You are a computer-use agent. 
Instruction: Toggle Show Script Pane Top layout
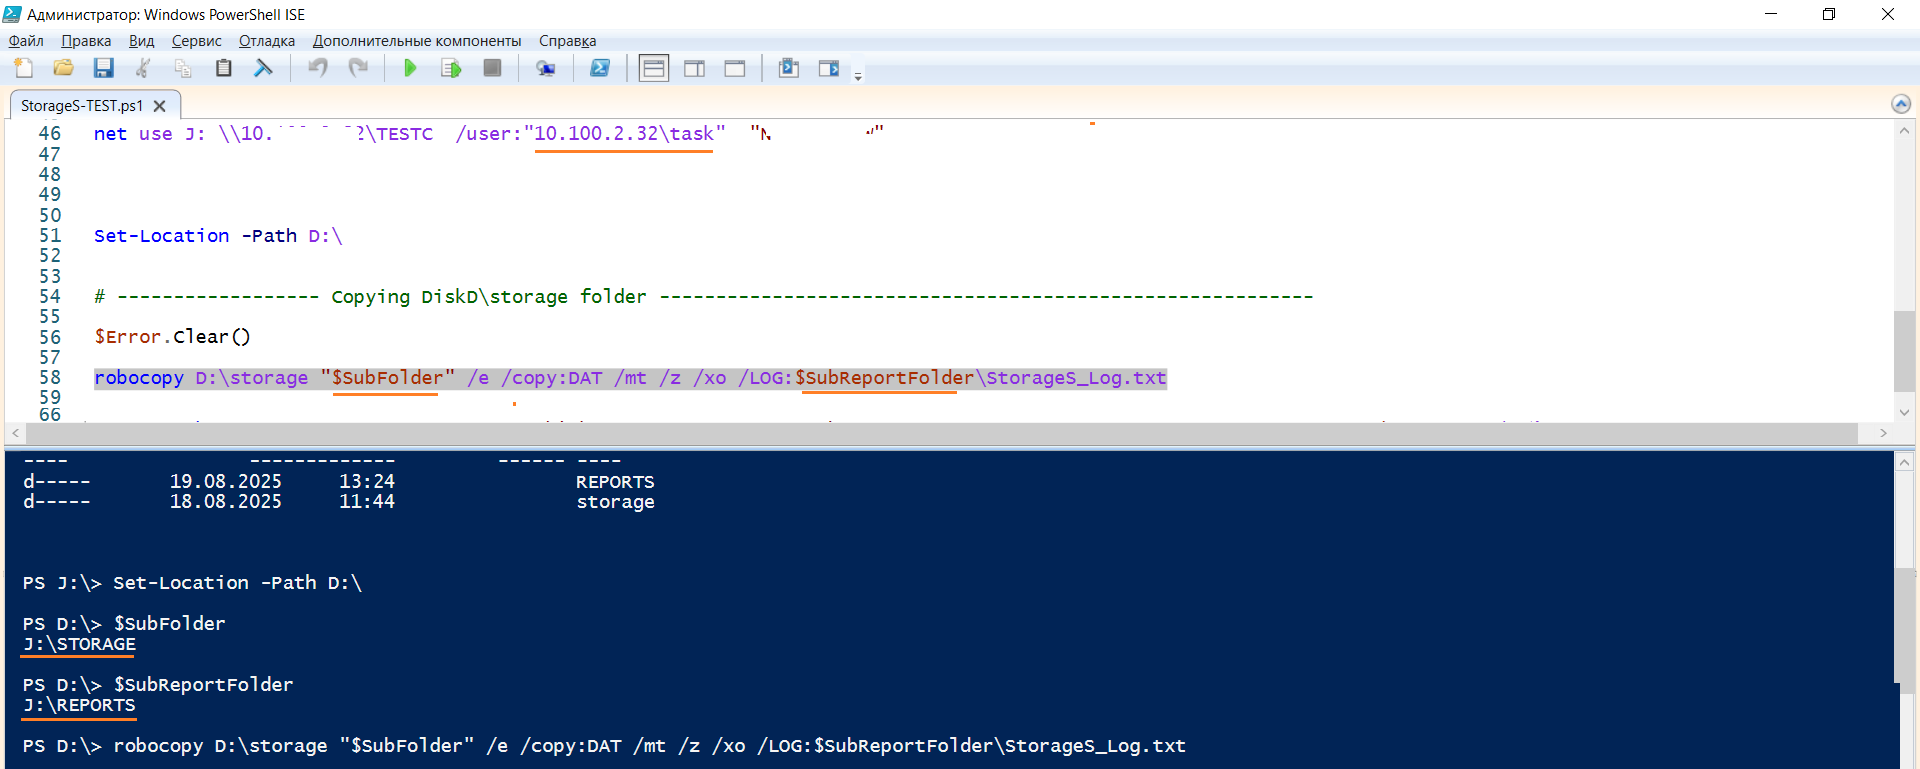654,68
